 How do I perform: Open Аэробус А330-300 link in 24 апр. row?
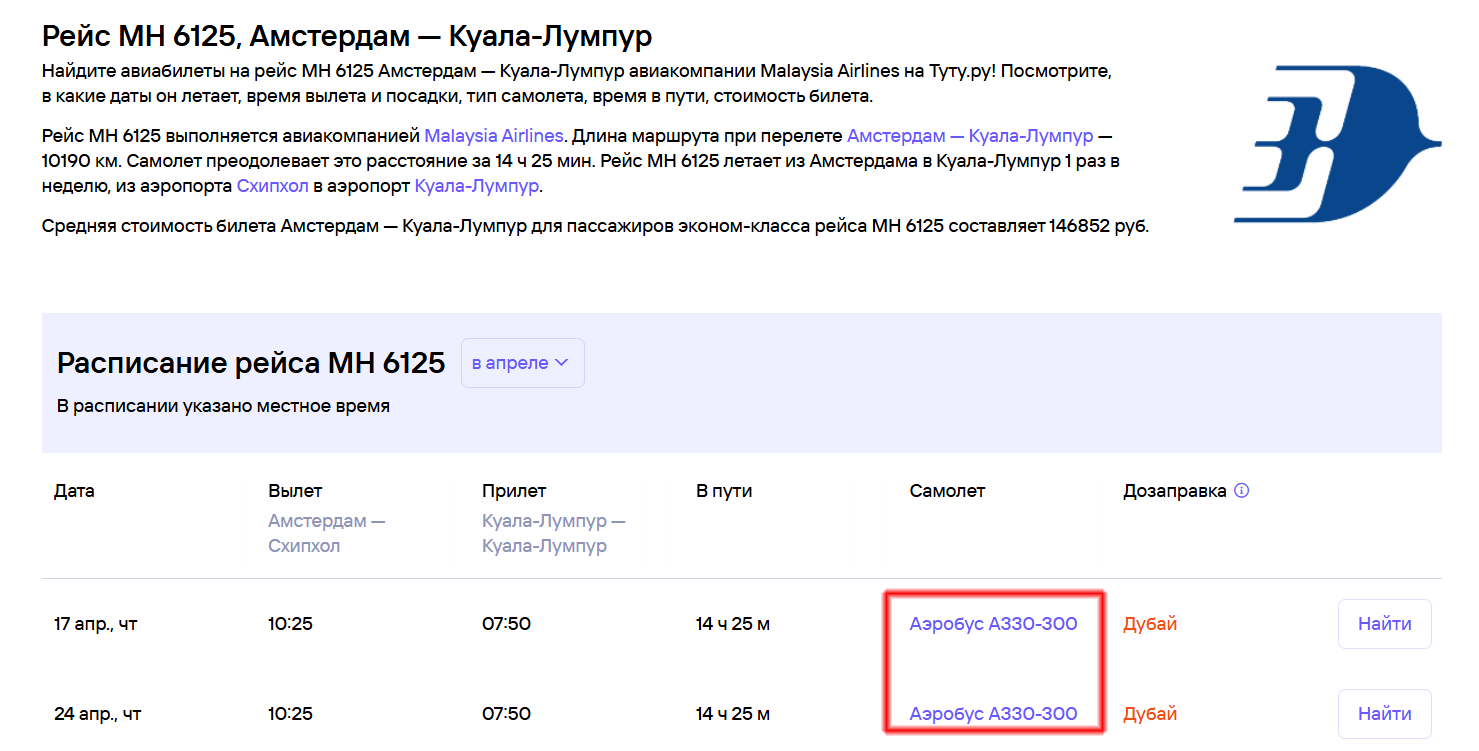click(993, 714)
